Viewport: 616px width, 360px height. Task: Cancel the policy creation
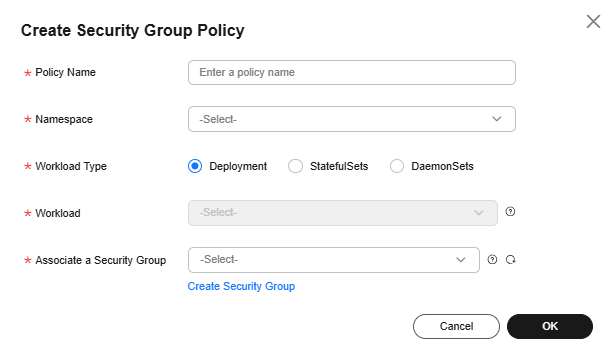pos(456,326)
